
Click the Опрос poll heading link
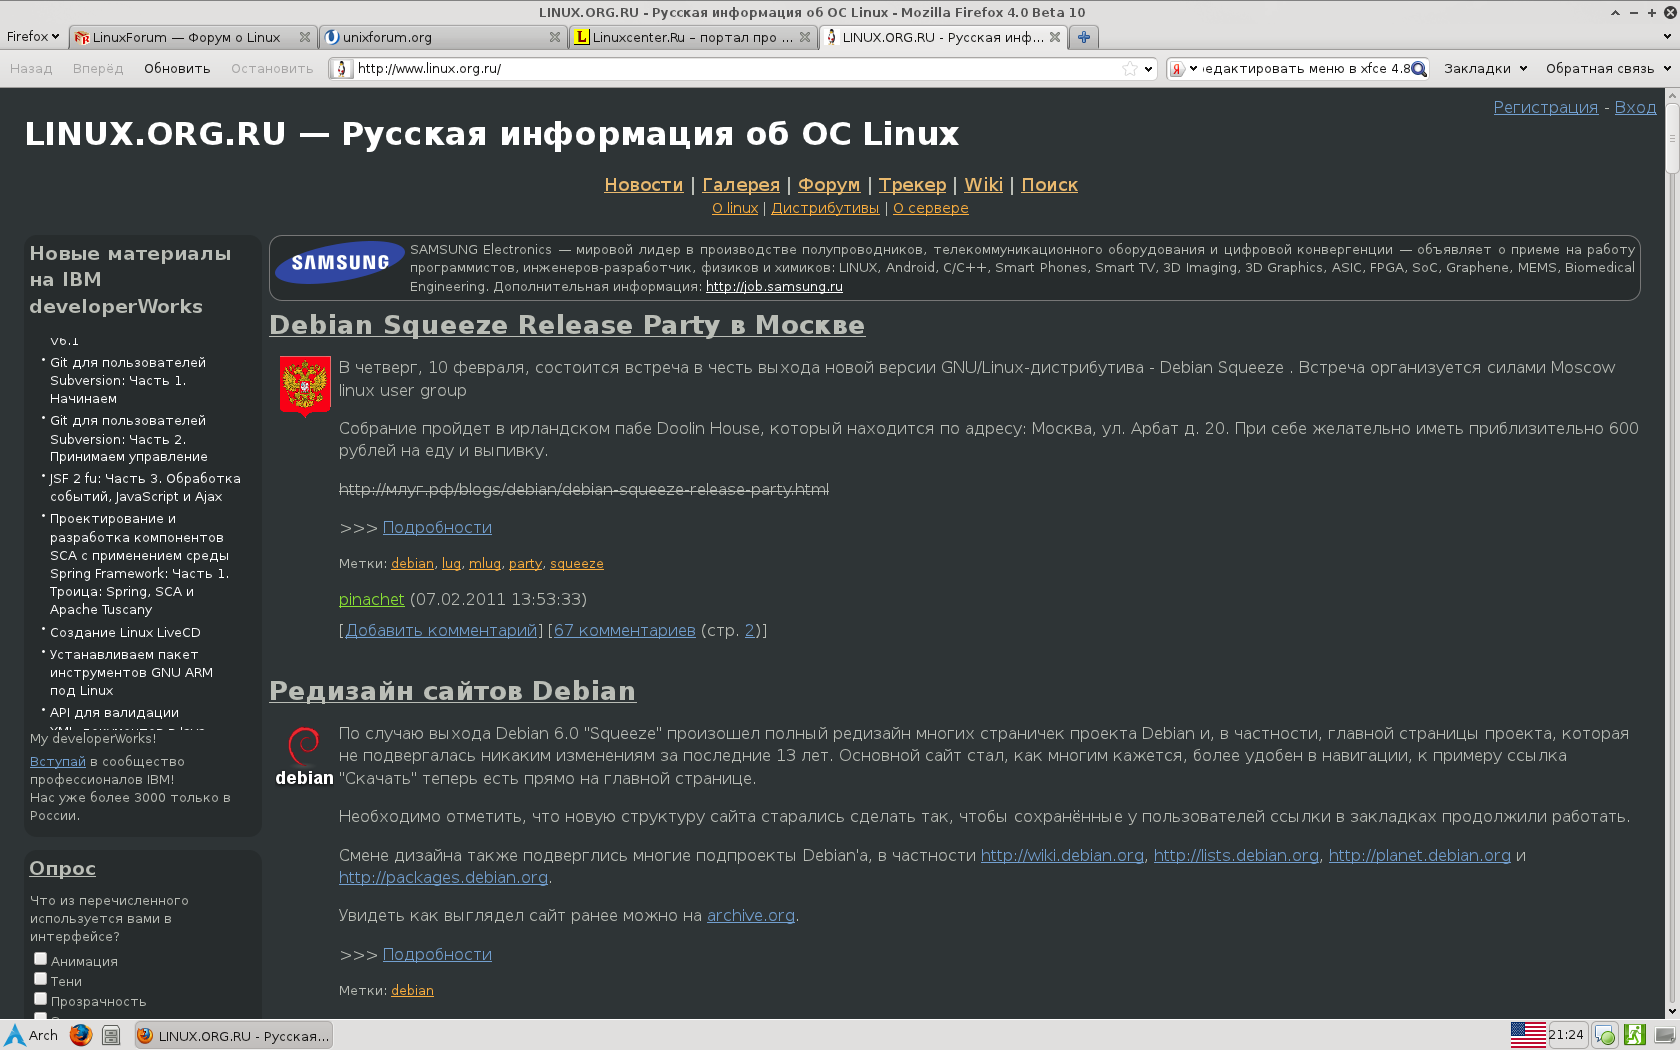click(62, 868)
